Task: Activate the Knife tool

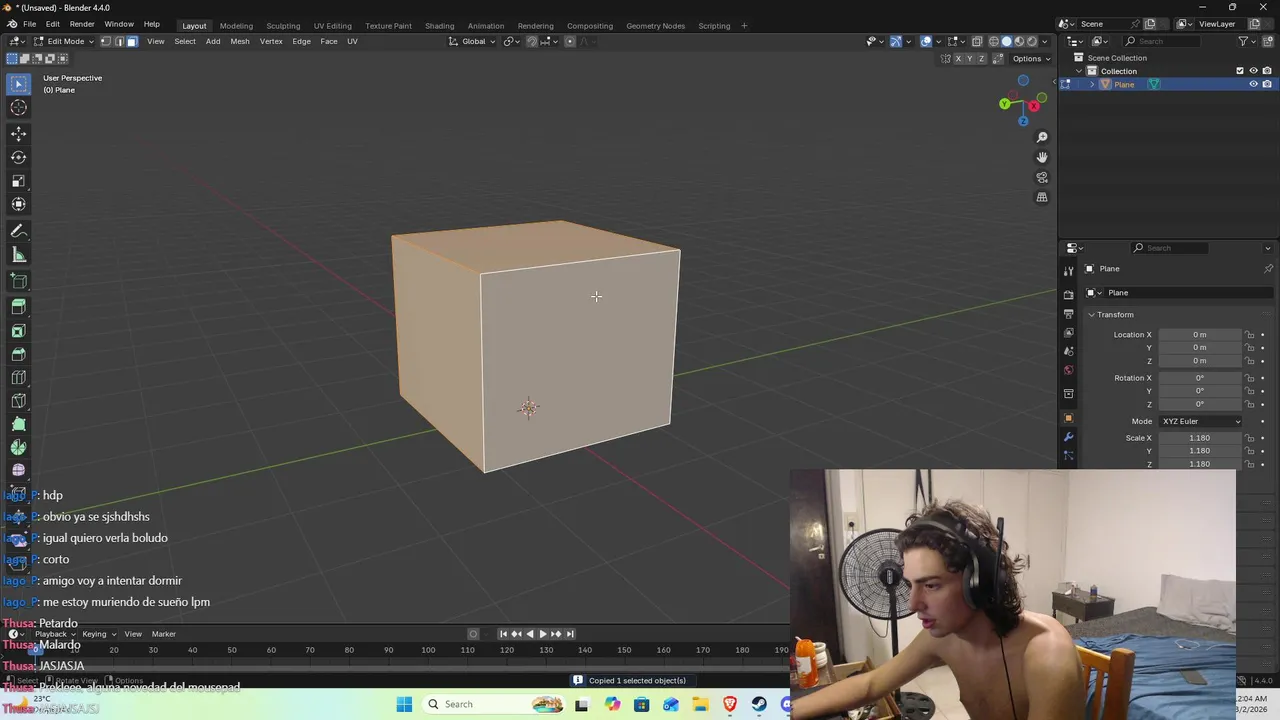Action: point(18,401)
